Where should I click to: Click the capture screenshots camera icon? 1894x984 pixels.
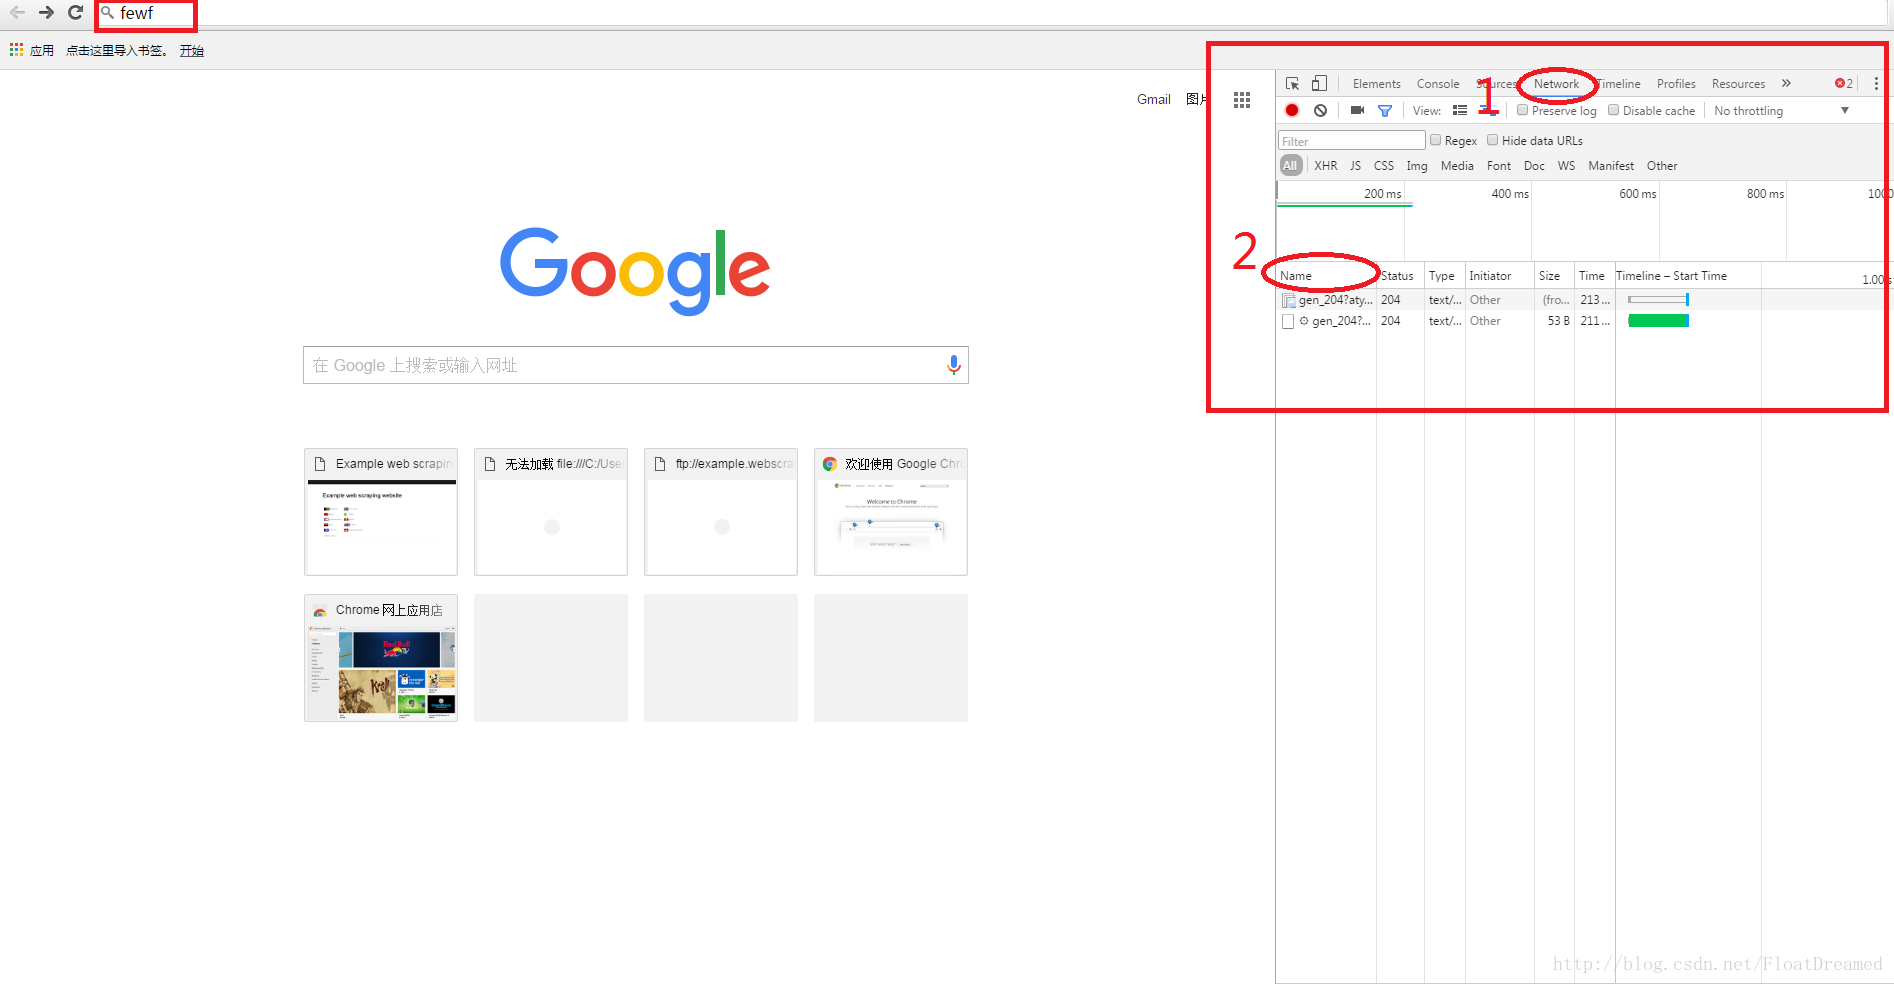click(1357, 111)
